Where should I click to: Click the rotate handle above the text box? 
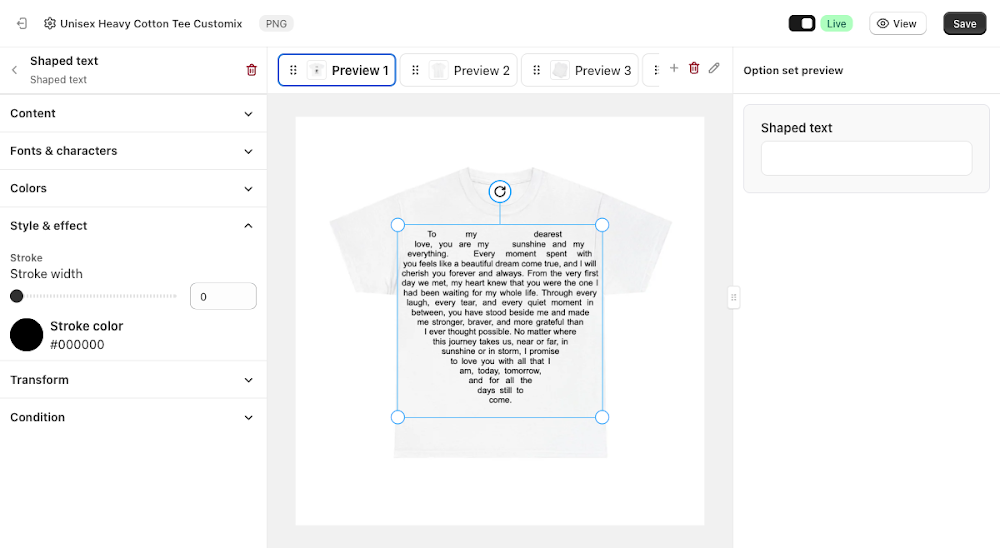(x=500, y=191)
